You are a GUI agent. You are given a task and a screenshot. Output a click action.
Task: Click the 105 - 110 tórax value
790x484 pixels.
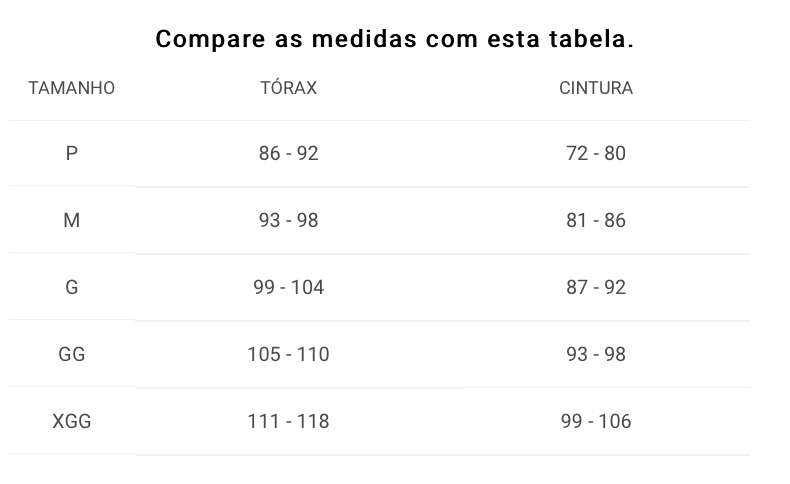[x=289, y=354]
